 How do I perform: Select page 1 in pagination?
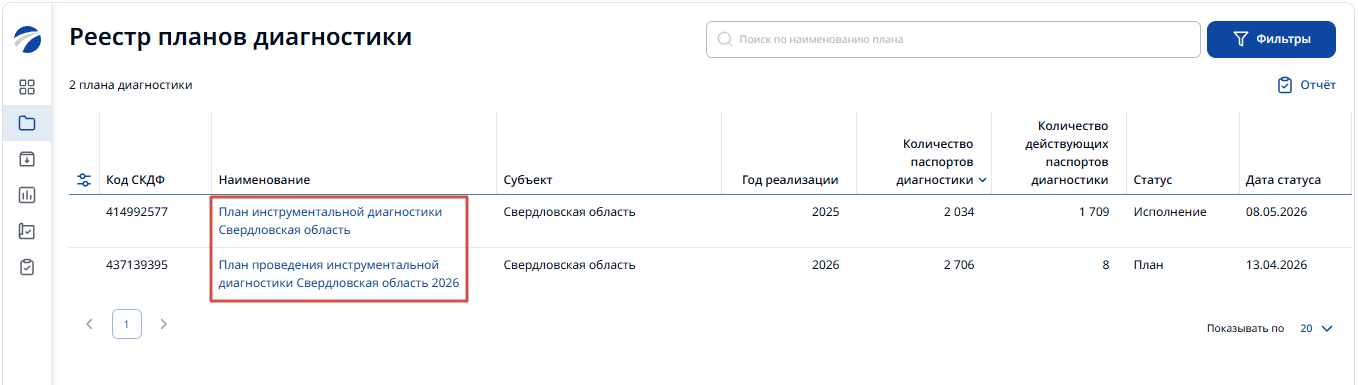tap(126, 324)
